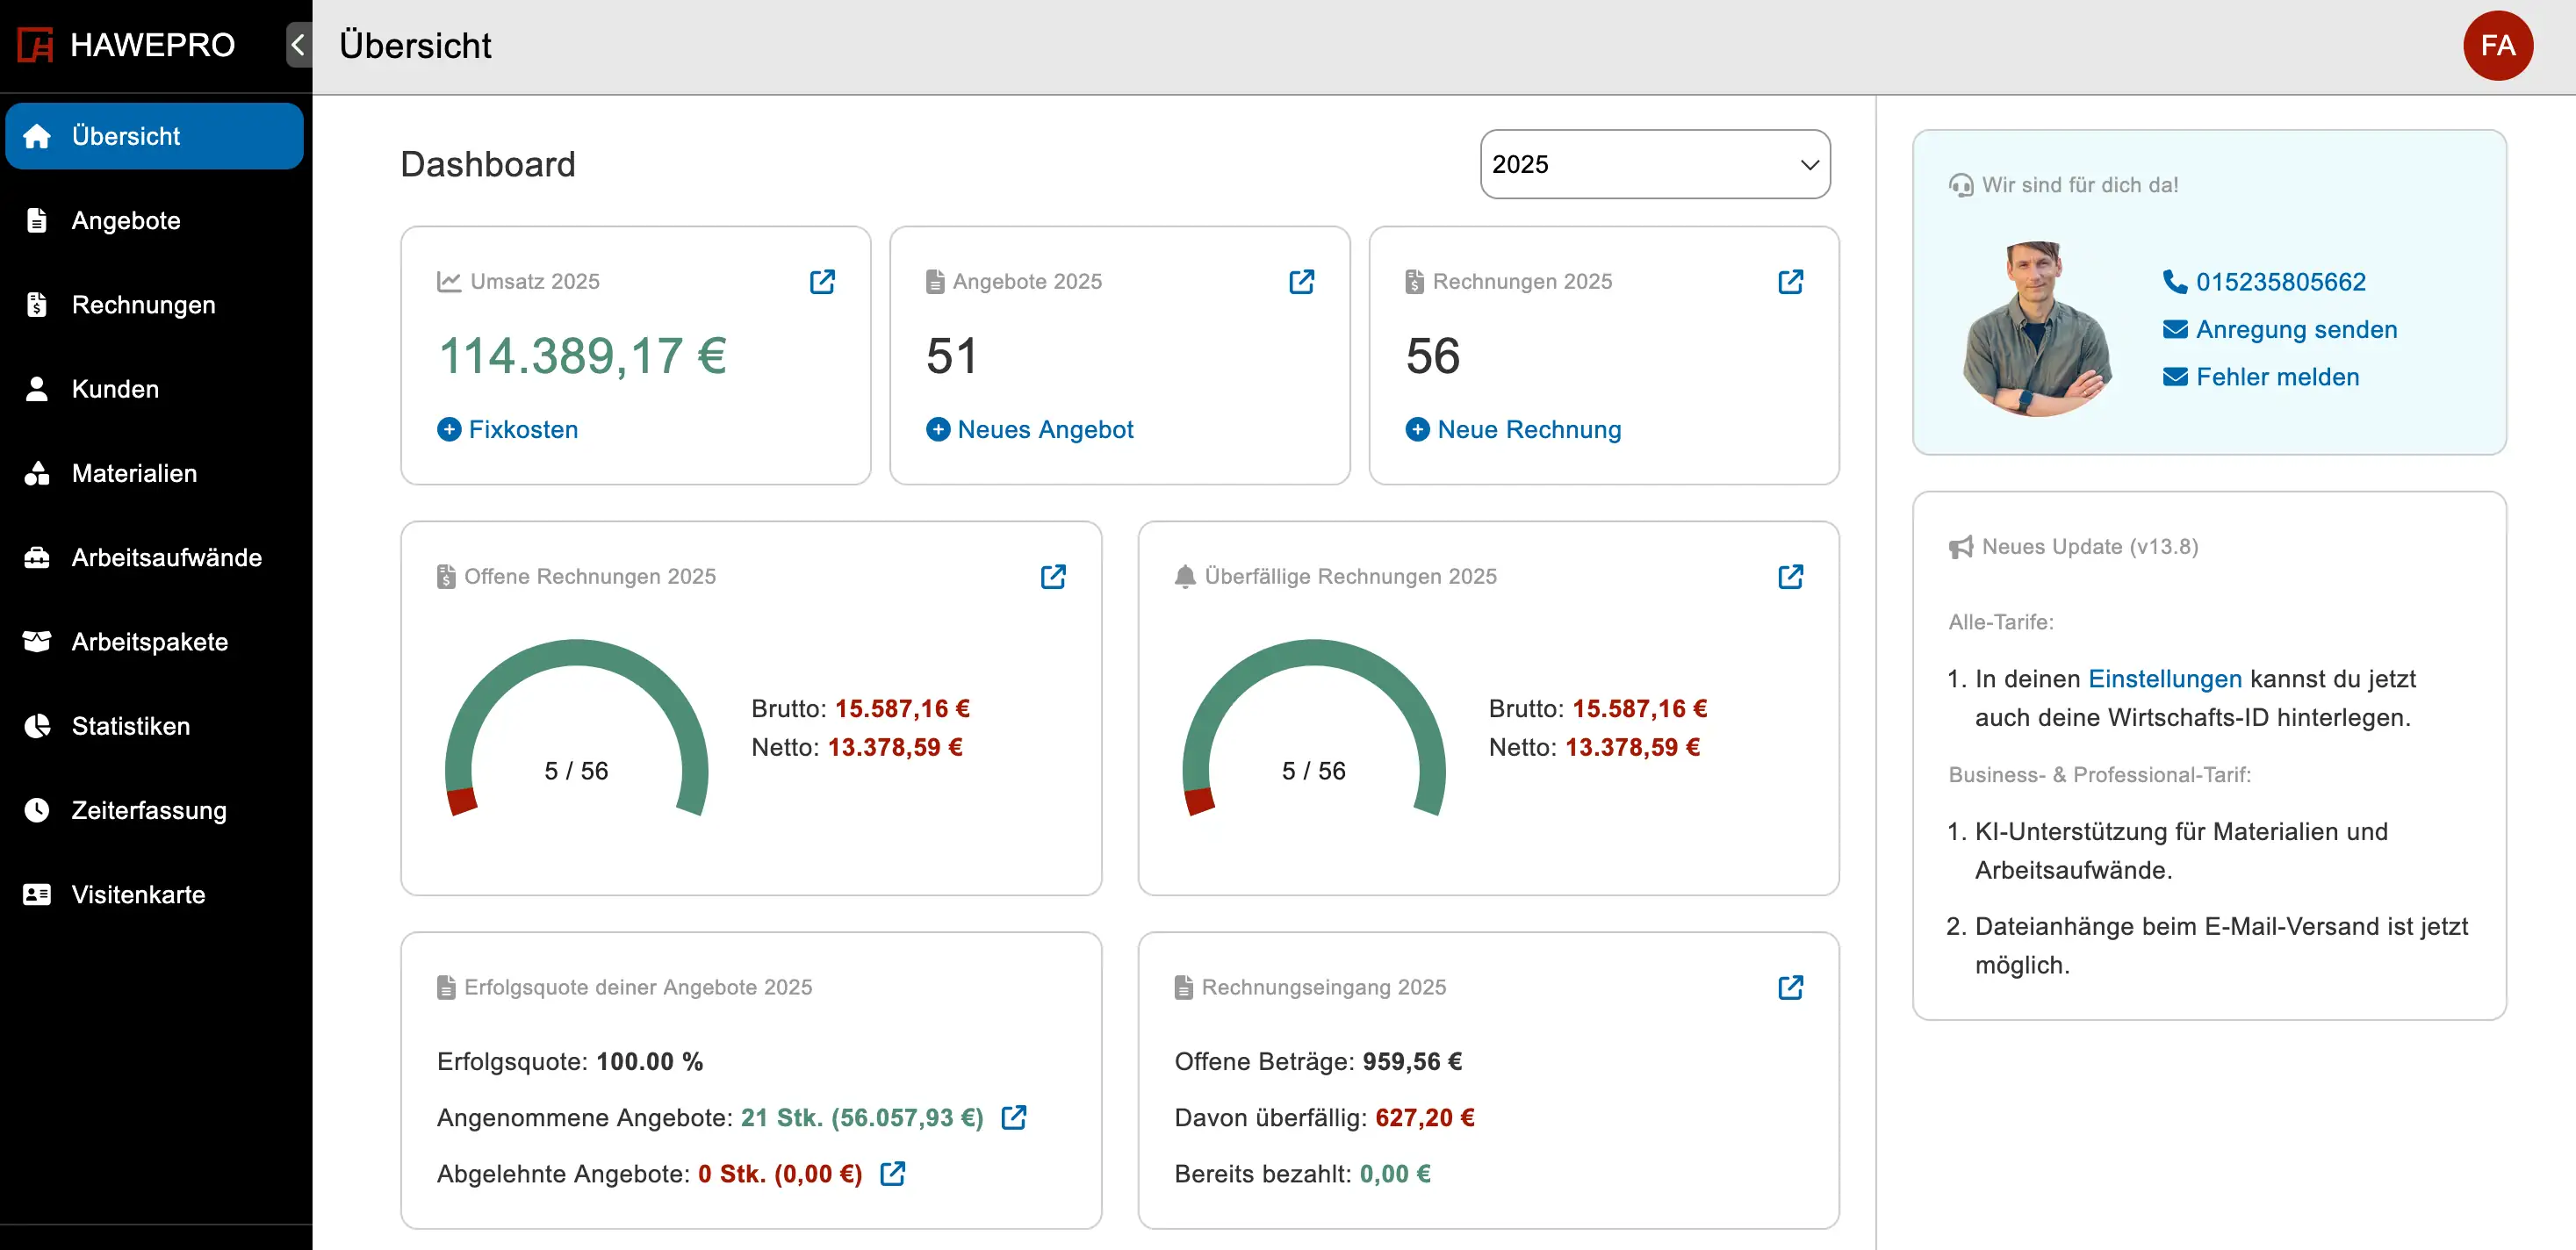Image resolution: width=2576 pixels, height=1250 pixels.
Task: Click the Umsatz value 114.389,17 €
Action: tap(583, 356)
